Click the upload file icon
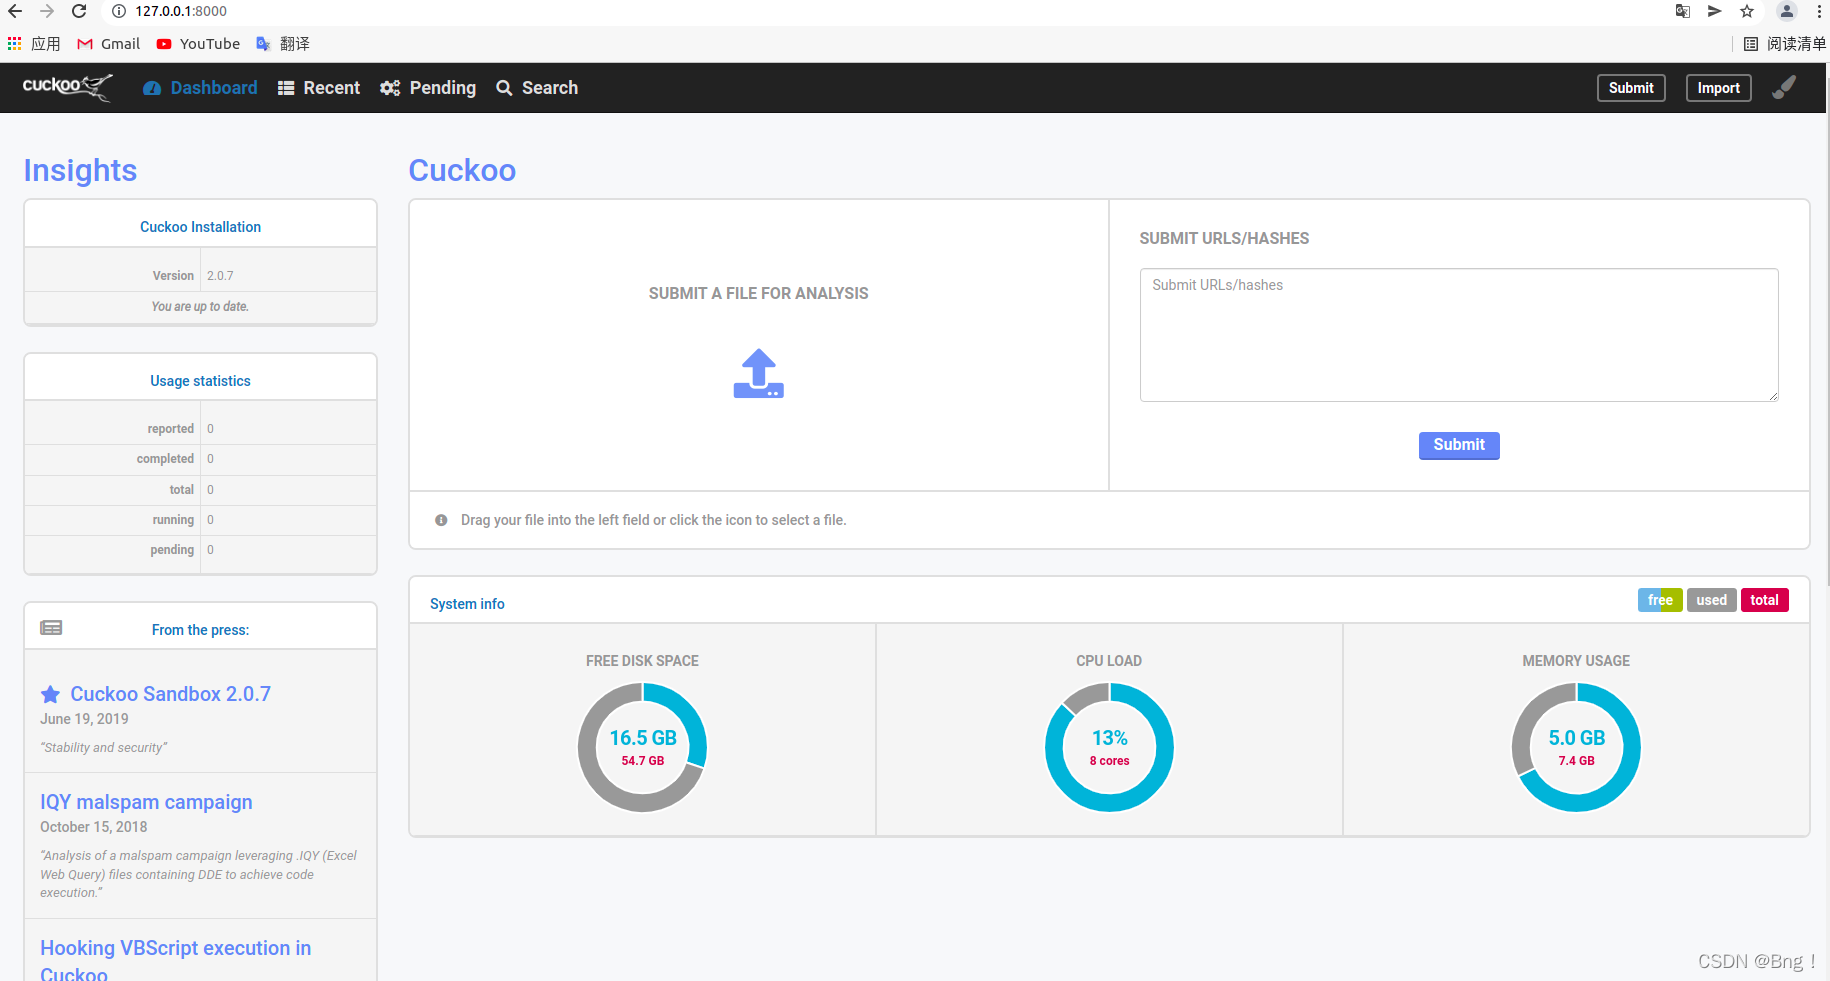The width and height of the screenshot is (1830, 981). [759, 373]
